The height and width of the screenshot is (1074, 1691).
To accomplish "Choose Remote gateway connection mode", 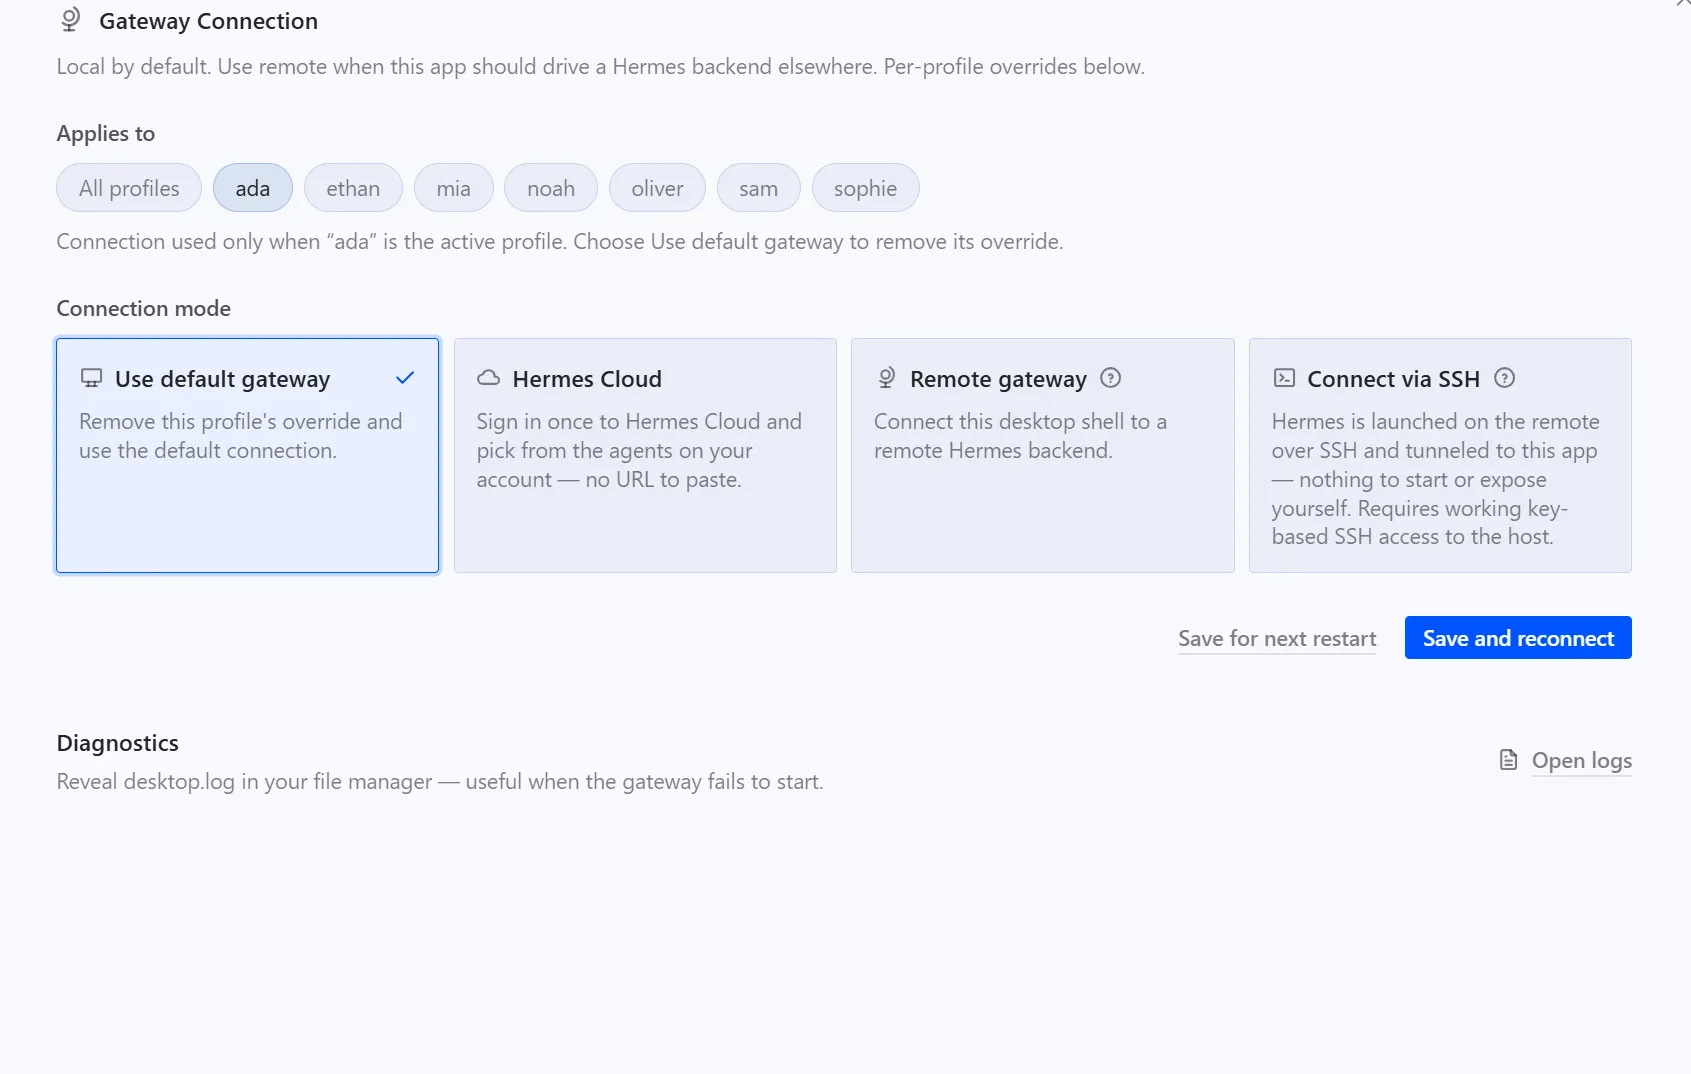I will pos(1043,455).
